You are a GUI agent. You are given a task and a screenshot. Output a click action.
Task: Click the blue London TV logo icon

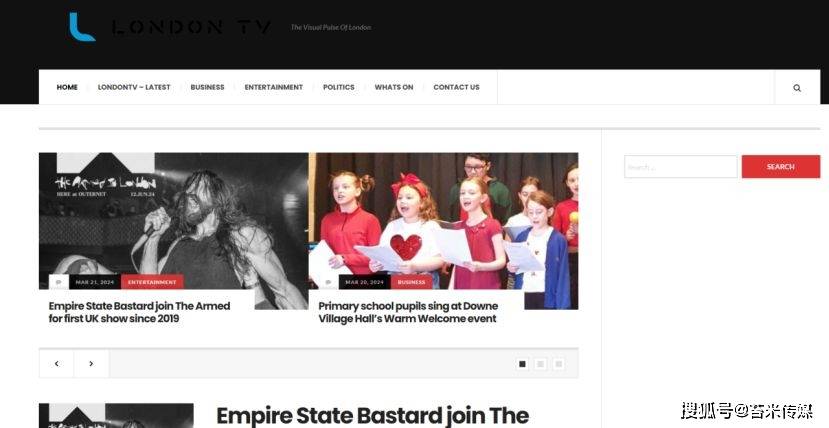coord(82,27)
